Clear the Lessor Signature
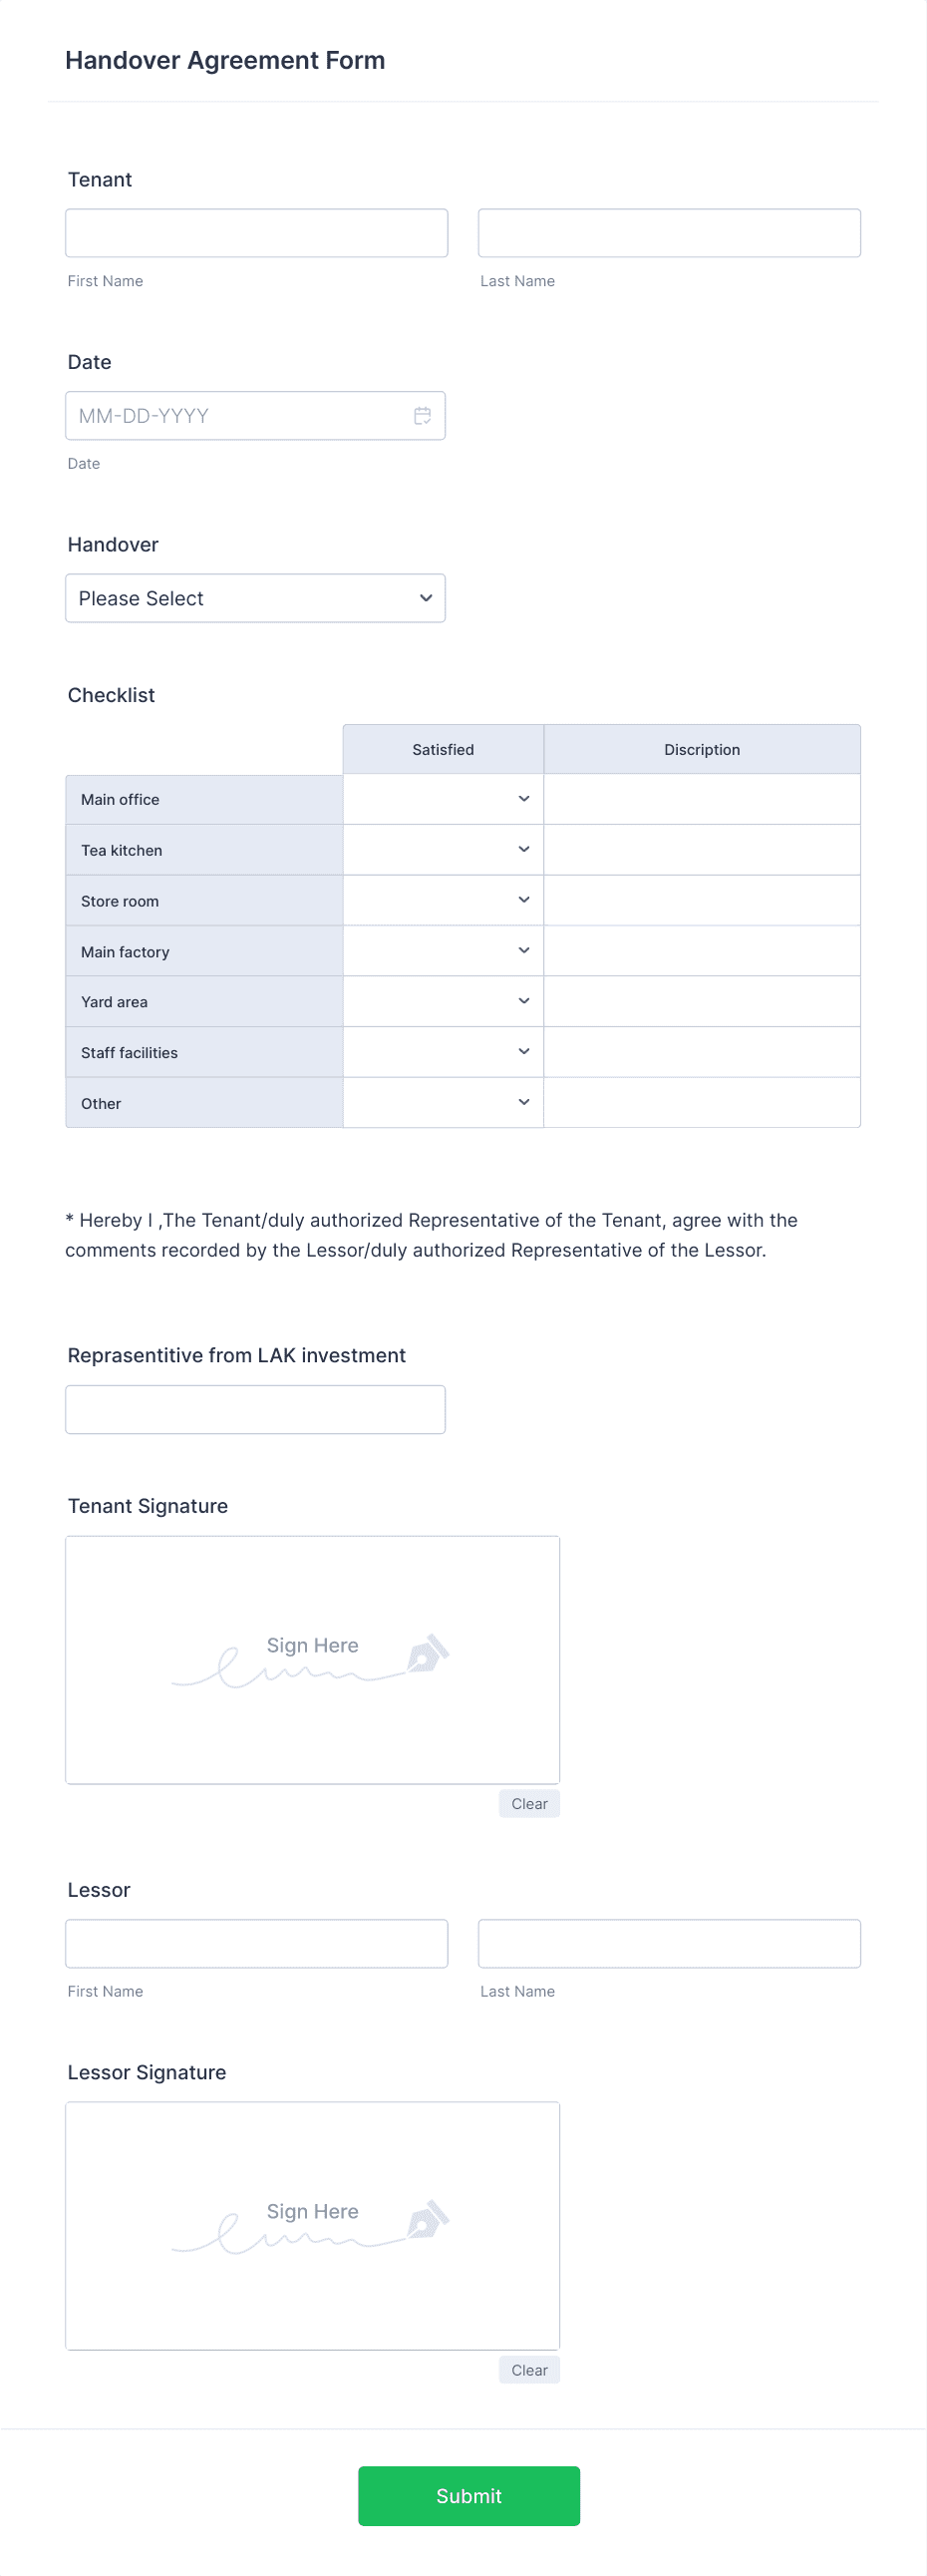Screen dimensions: 927x2576 pos(529,2370)
